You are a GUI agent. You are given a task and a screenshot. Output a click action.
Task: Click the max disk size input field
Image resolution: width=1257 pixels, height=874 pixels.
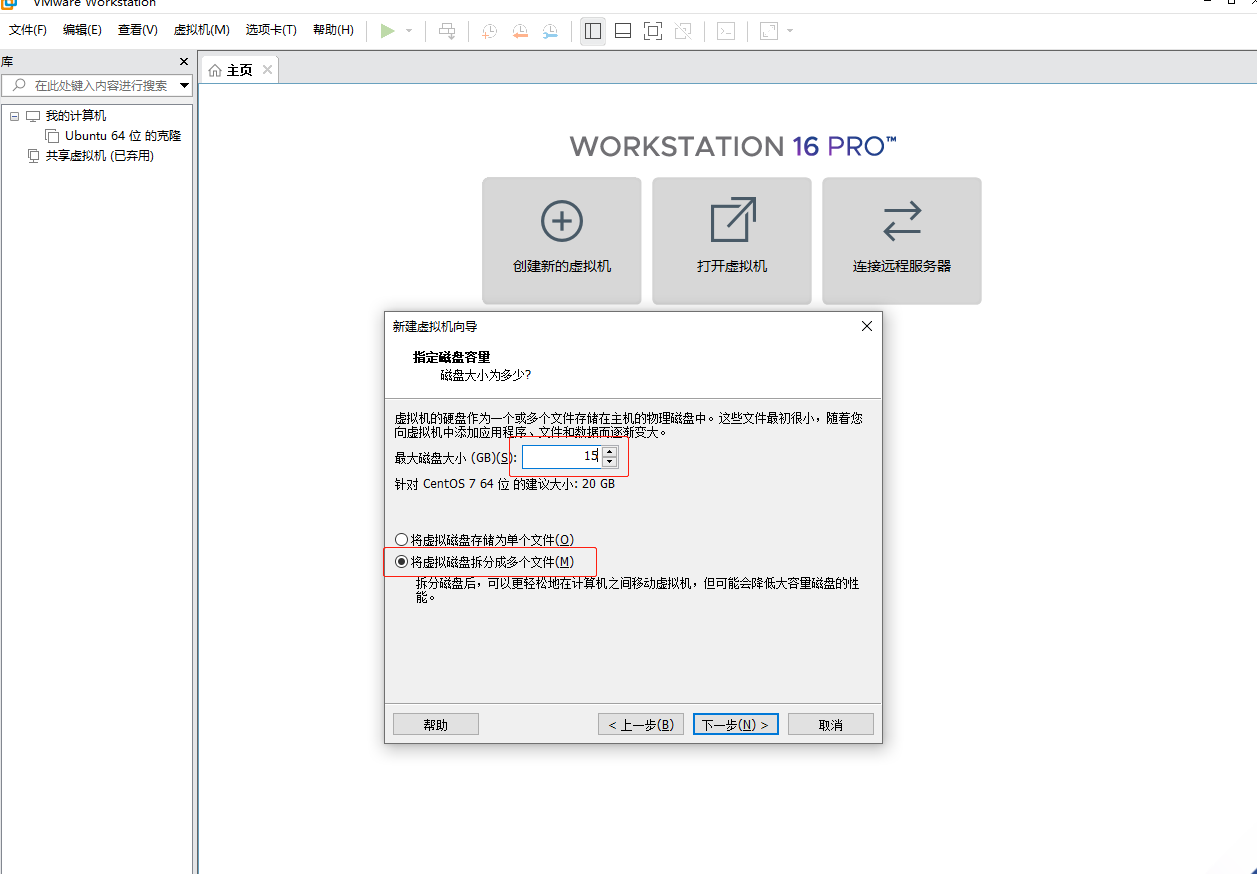pyautogui.click(x=561, y=457)
